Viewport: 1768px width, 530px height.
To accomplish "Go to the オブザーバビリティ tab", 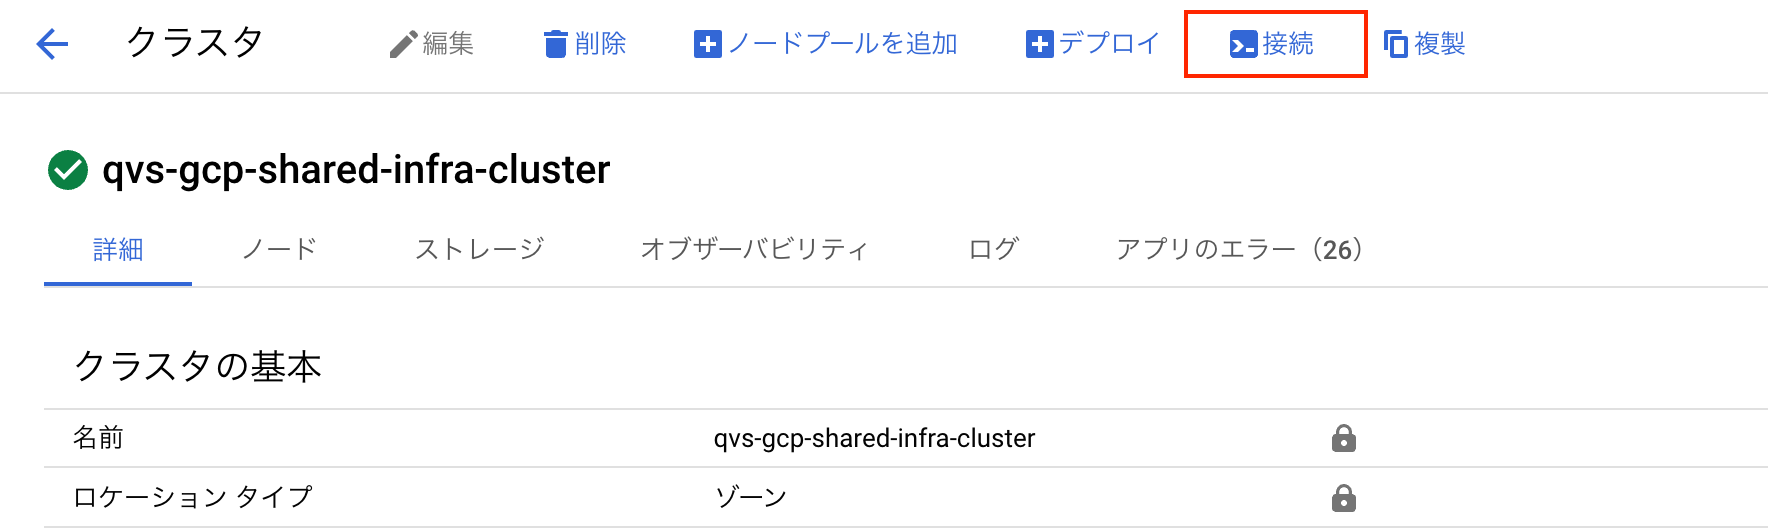I will point(754,250).
